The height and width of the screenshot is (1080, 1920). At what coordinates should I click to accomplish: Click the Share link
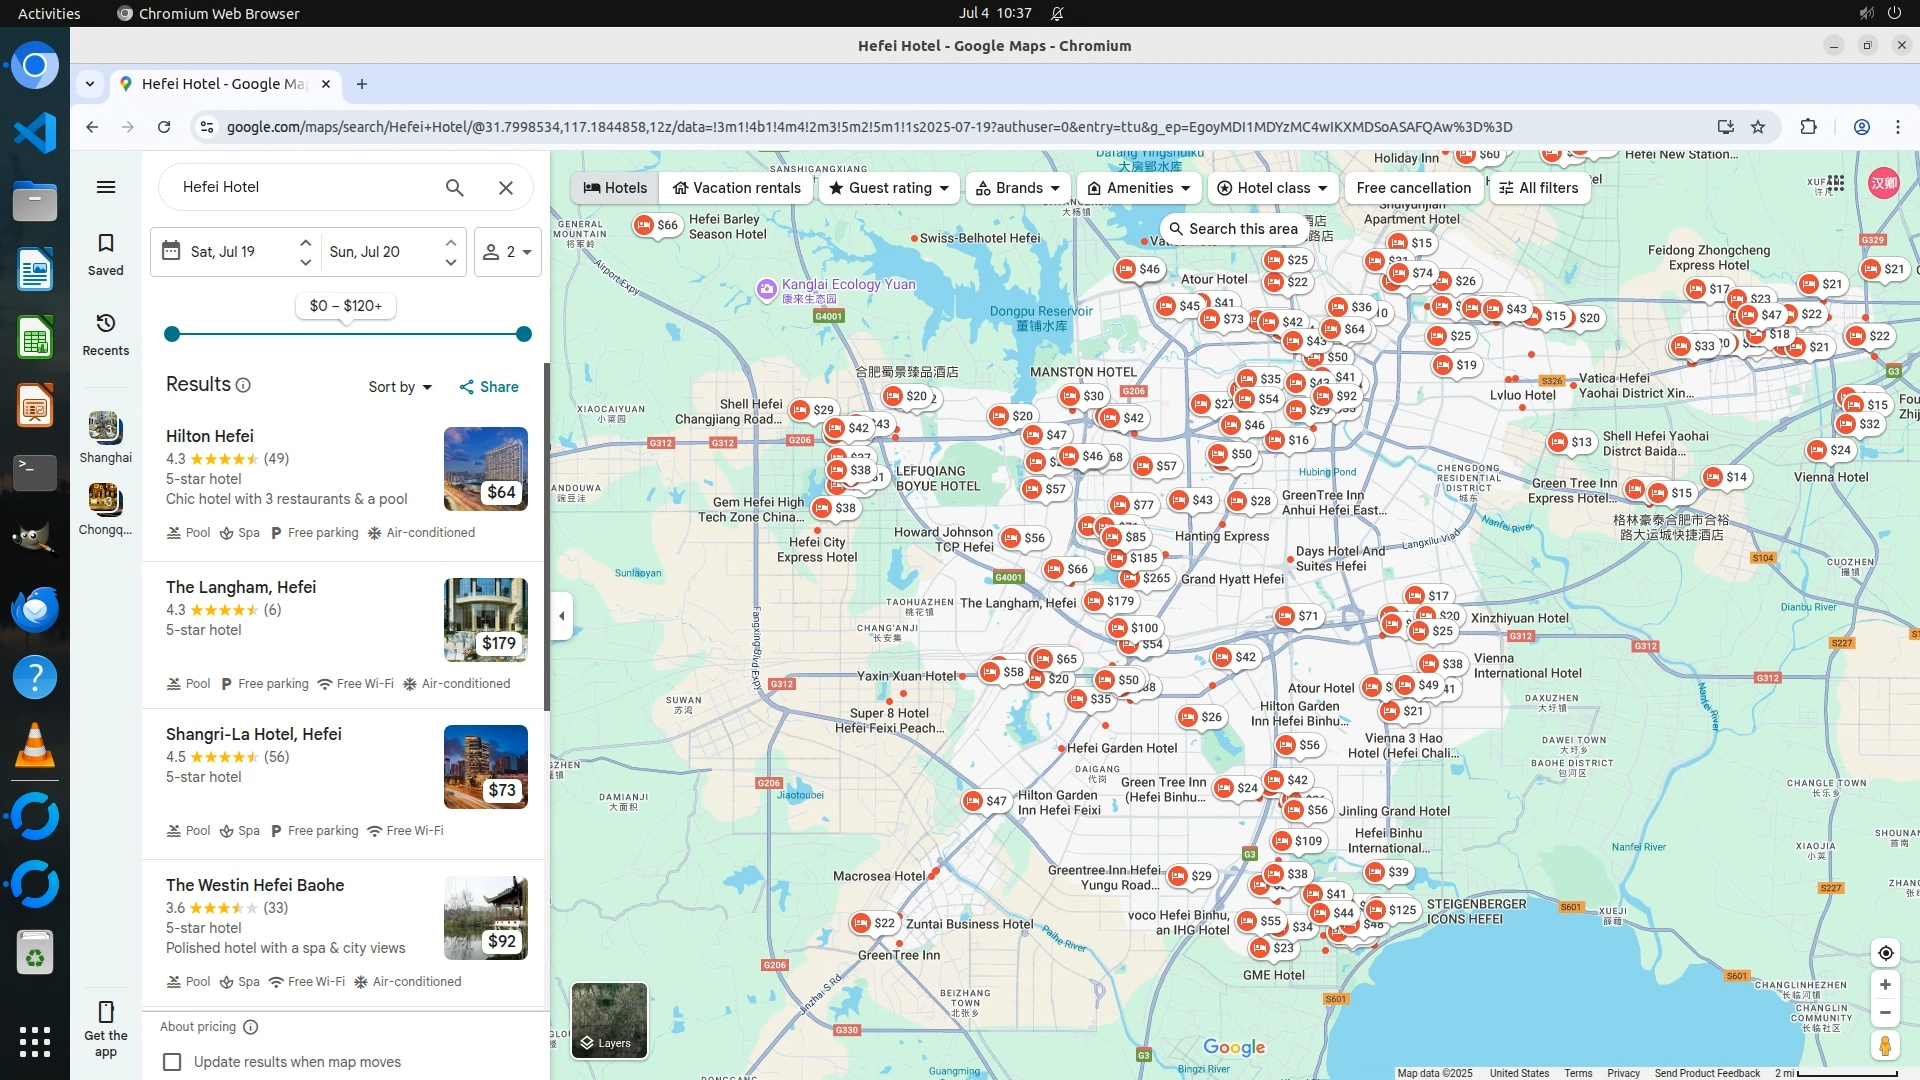click(489, 387)
